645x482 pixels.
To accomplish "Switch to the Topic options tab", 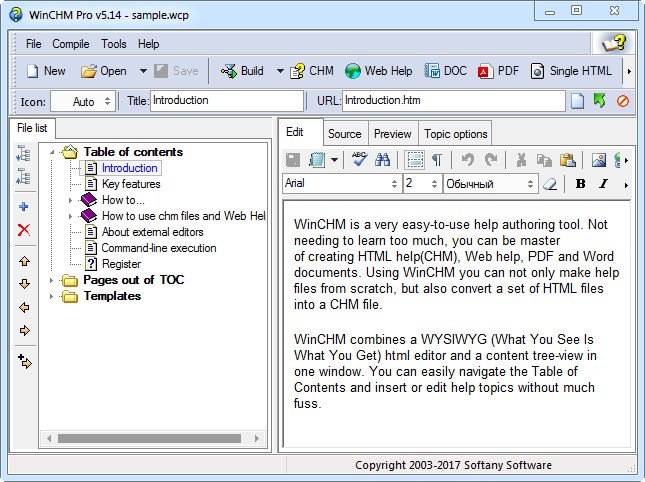I will [455, 134].
